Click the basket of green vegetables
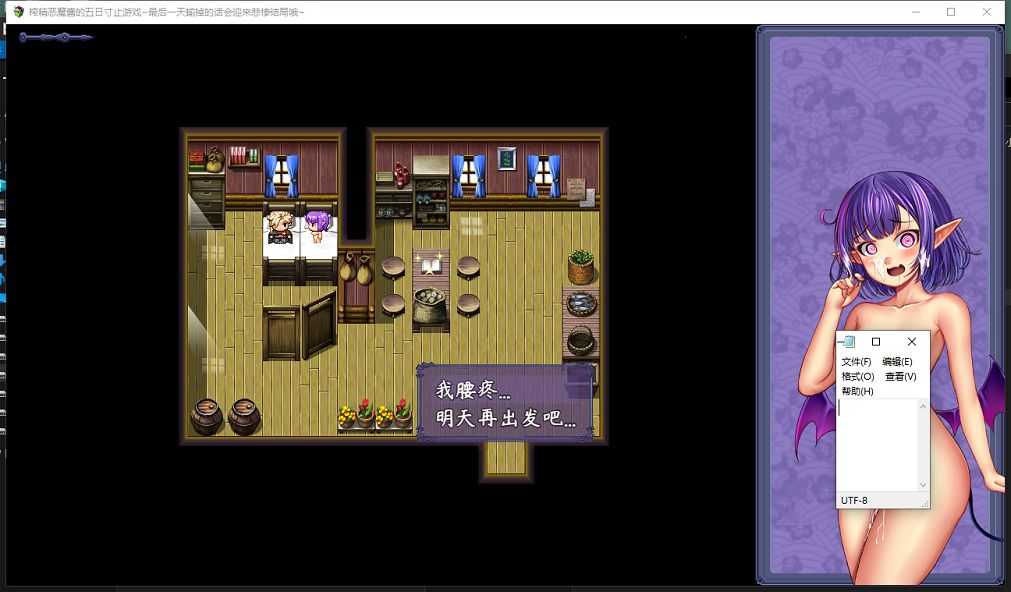 click(581, 267)
